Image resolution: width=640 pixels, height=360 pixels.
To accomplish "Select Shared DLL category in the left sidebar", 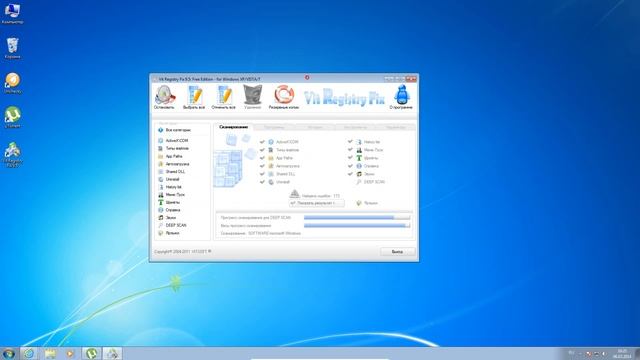I will [x=171, y=171].
